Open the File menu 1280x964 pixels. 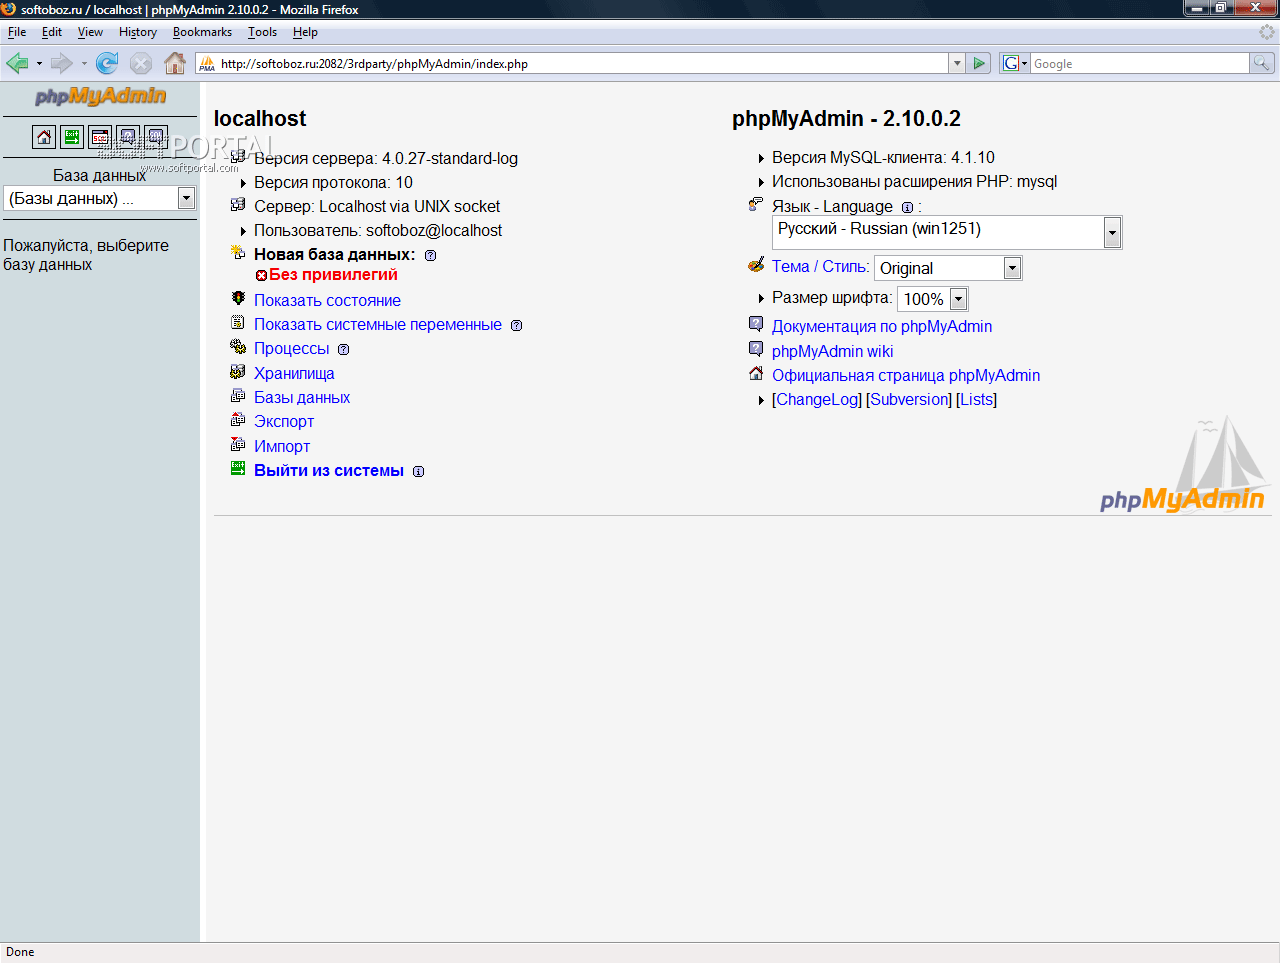tap(17, 32)
